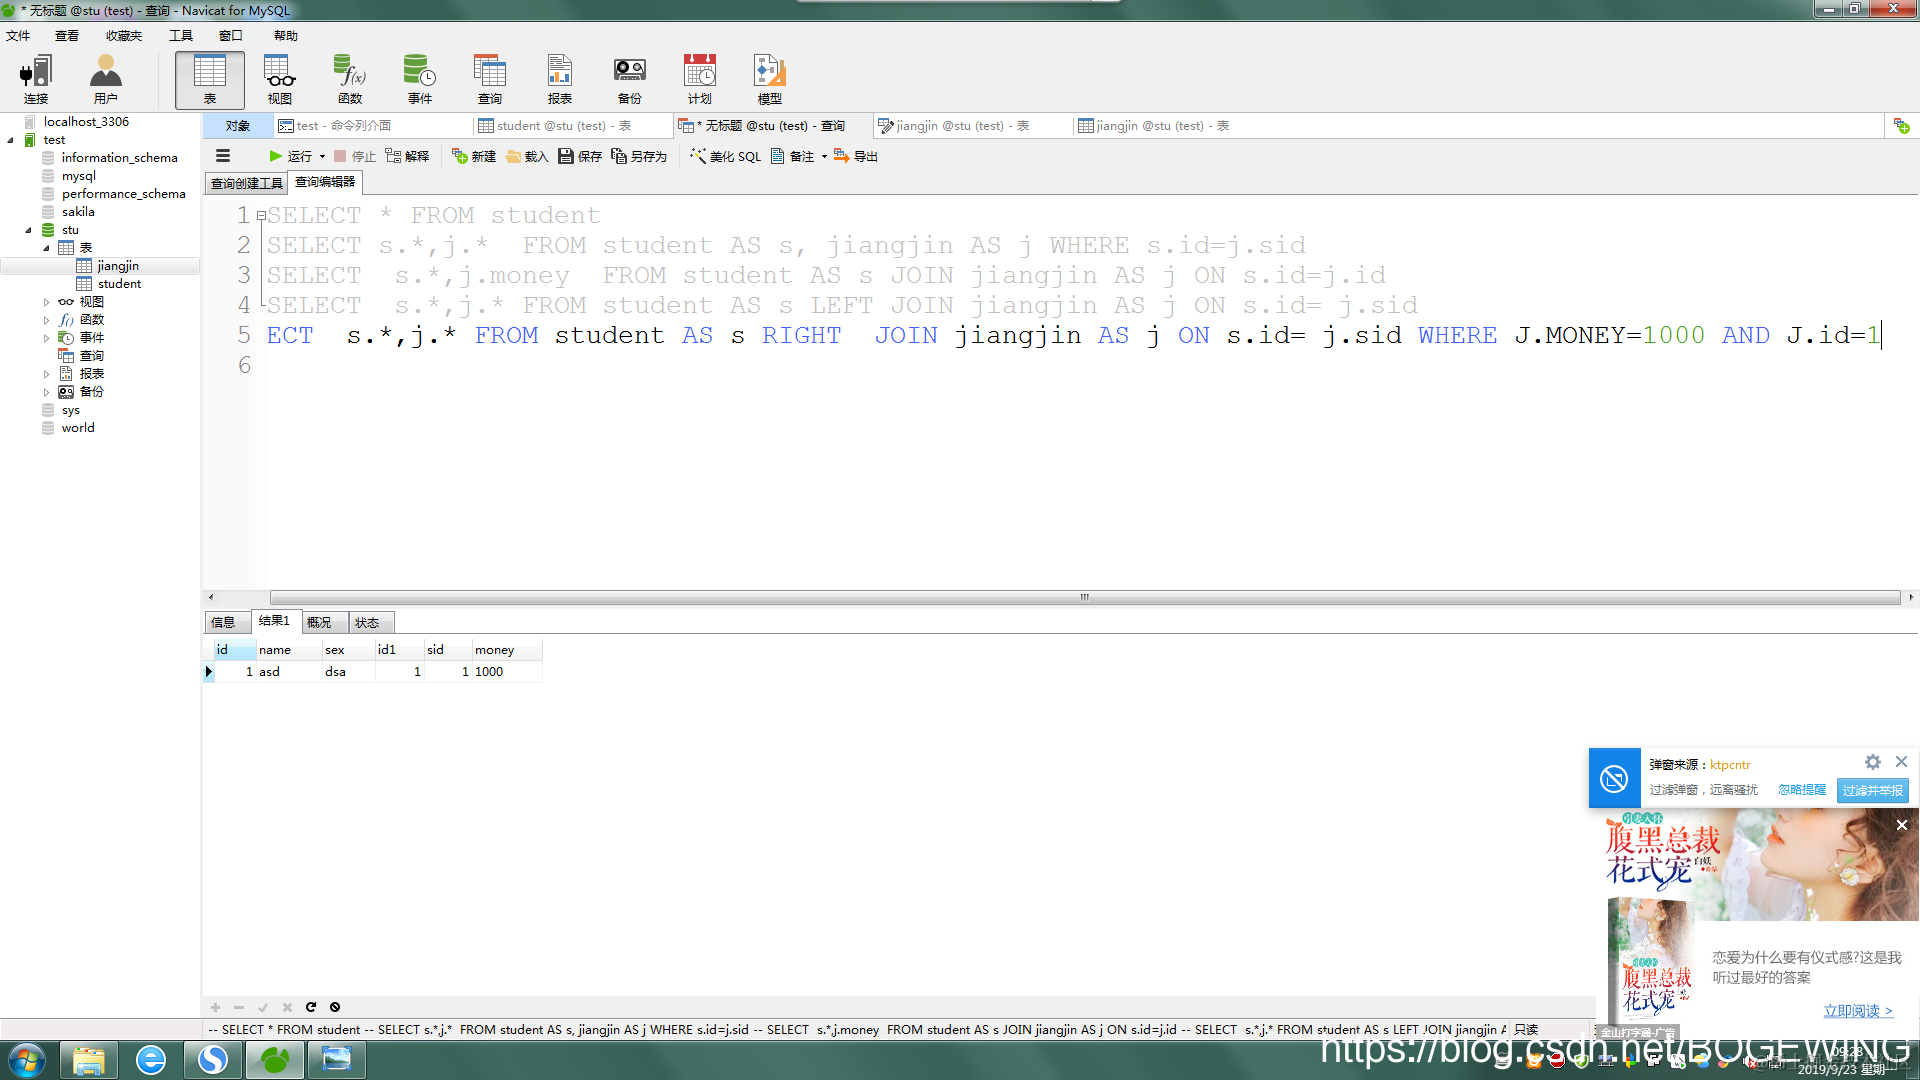
Task: Open the 模型 model tool
Action: point(769,80)
